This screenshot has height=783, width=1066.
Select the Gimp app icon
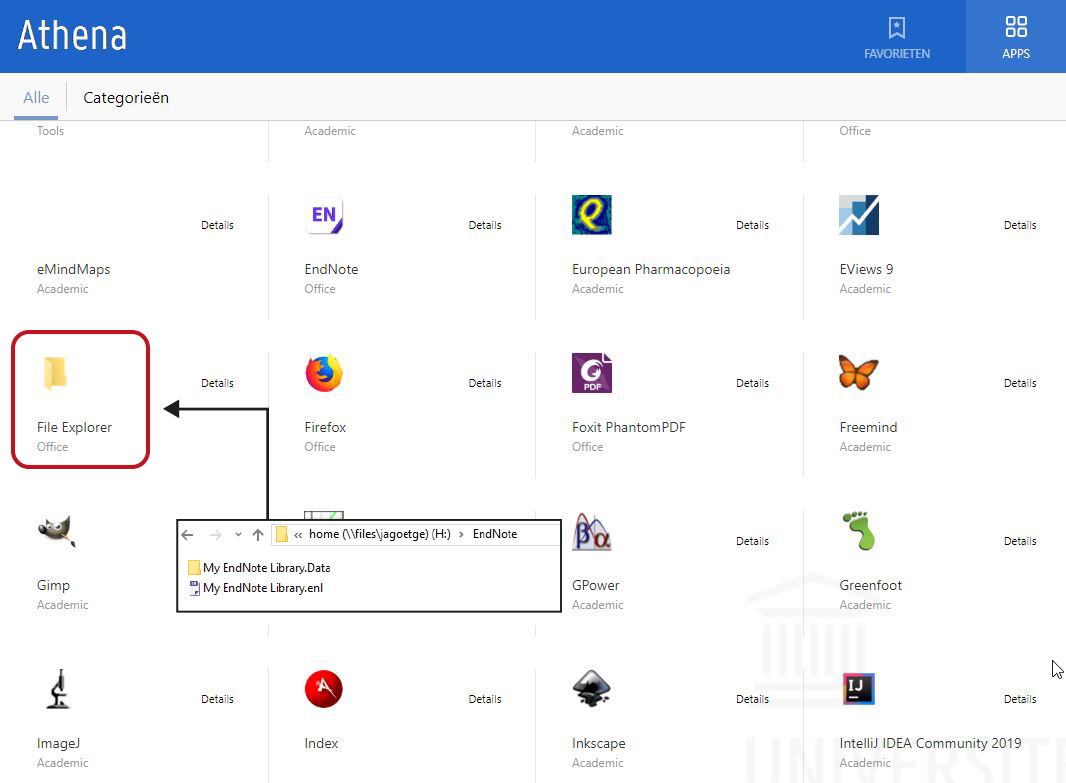[56, 532]
